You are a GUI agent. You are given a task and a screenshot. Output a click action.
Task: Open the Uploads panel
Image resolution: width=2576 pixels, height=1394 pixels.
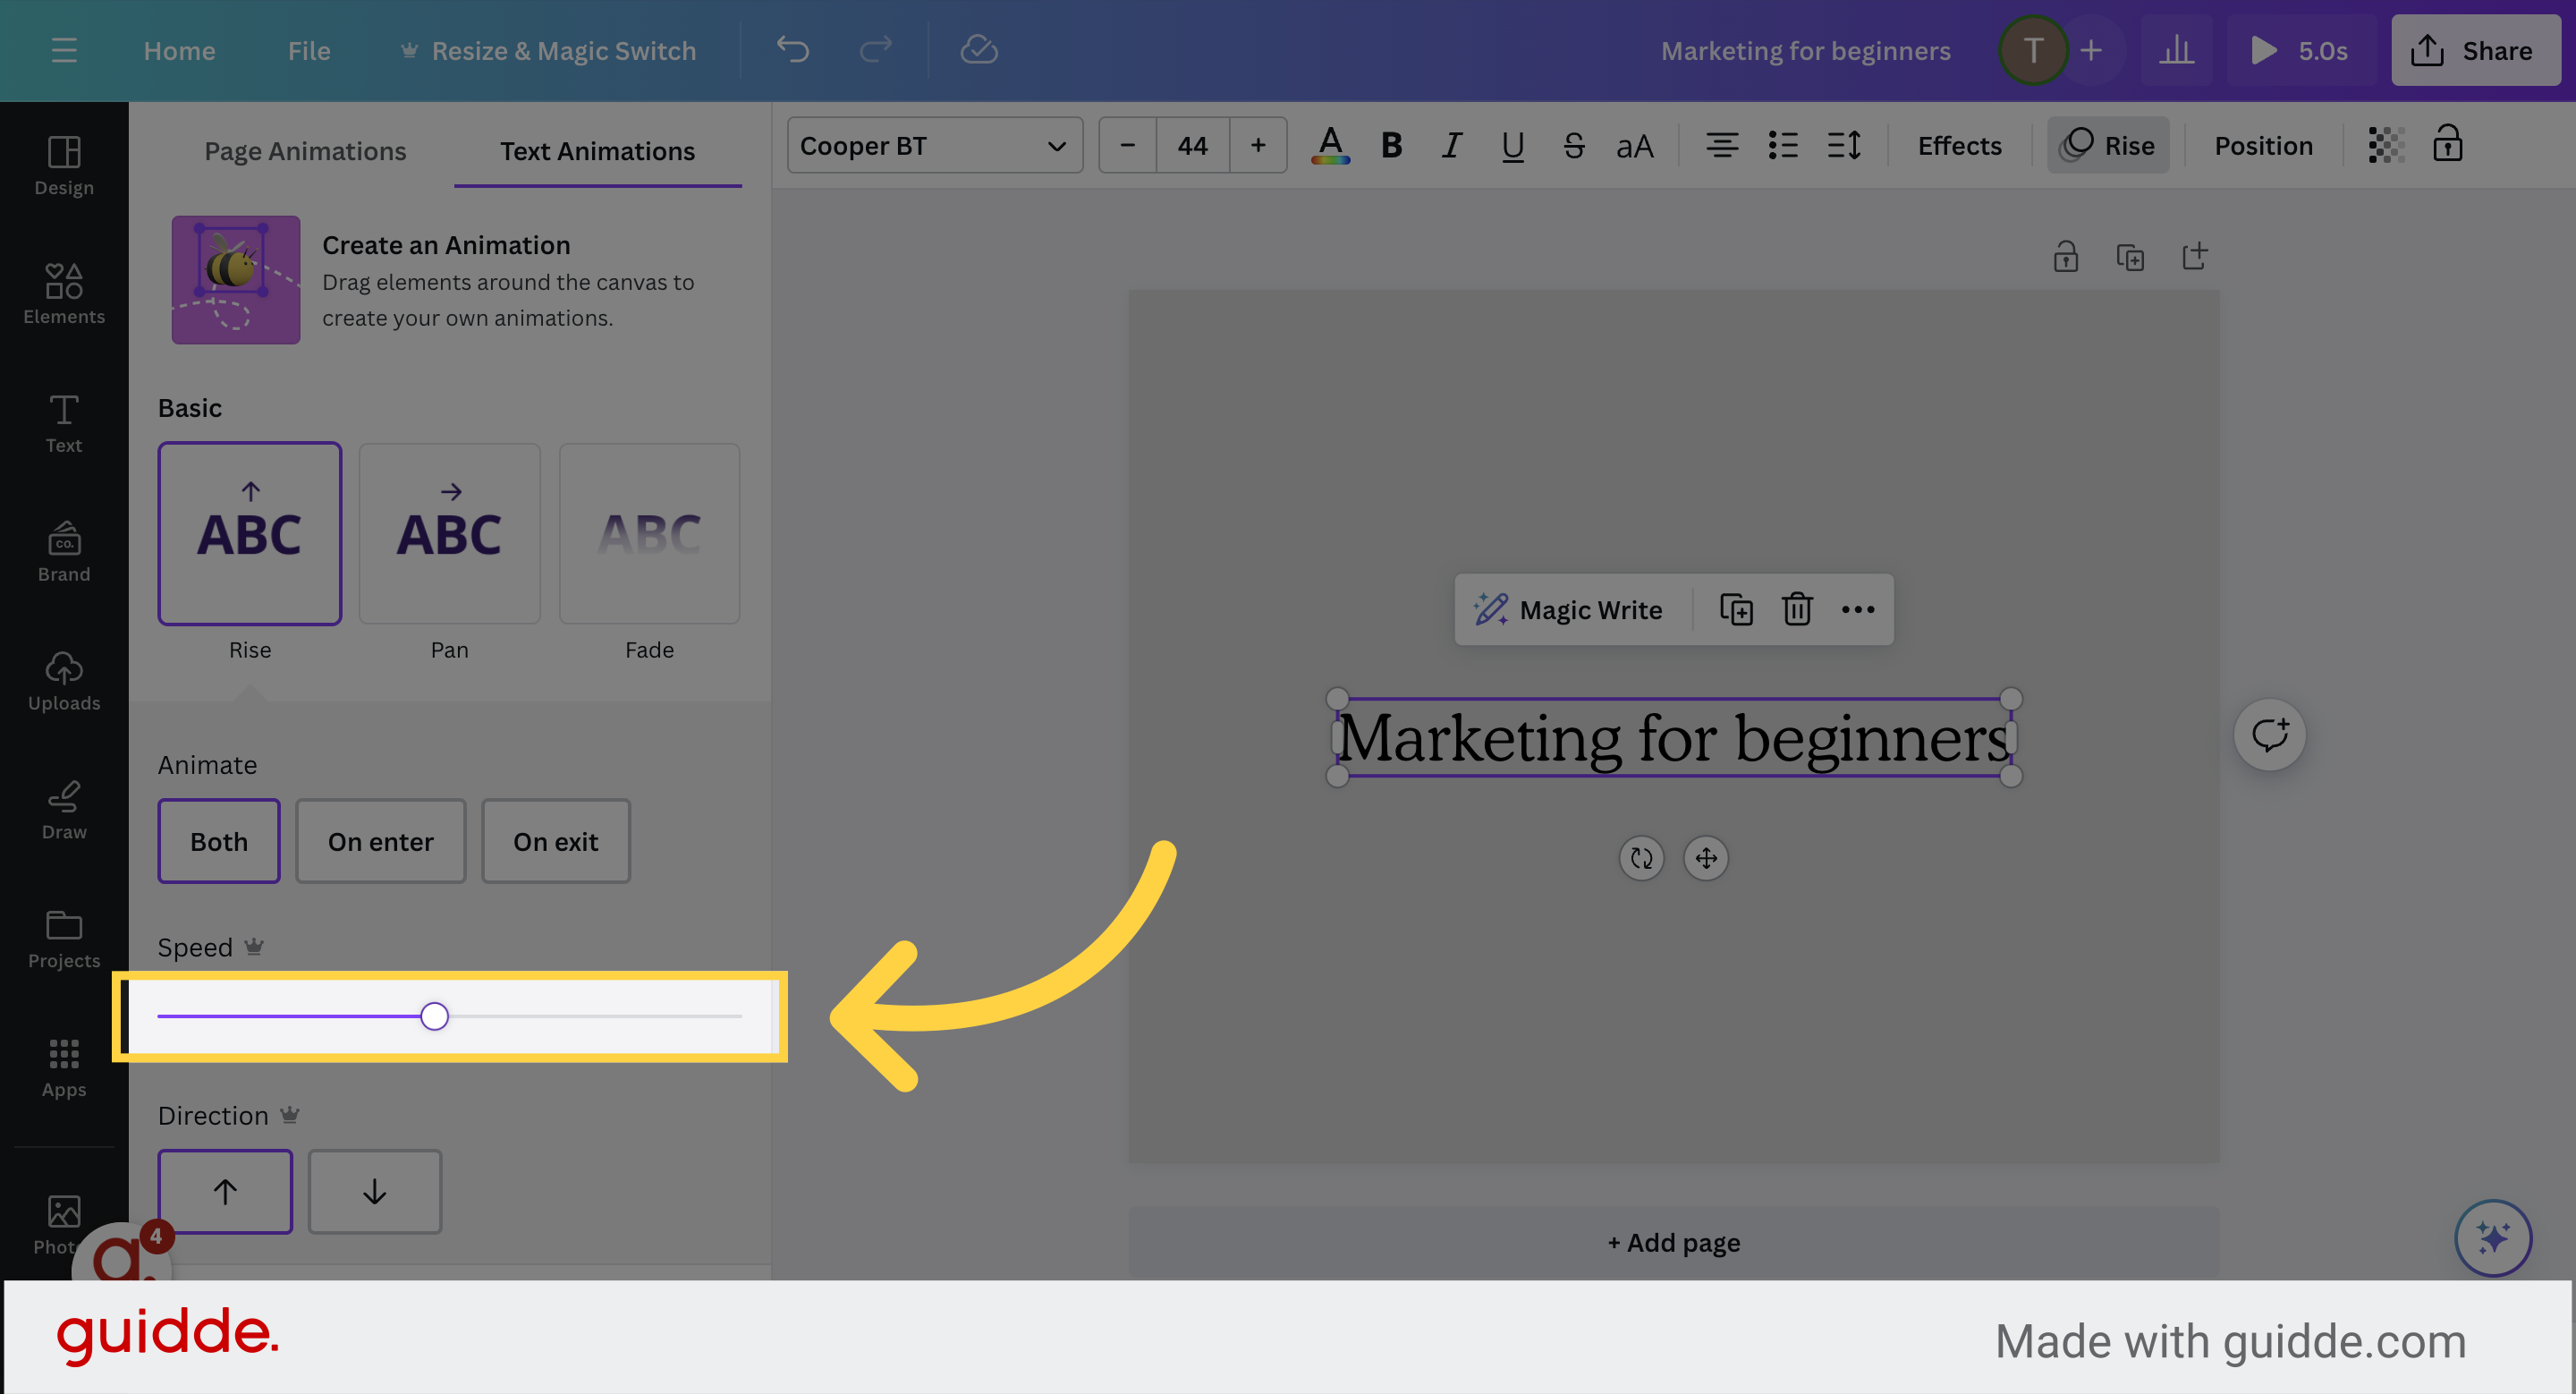63,681
